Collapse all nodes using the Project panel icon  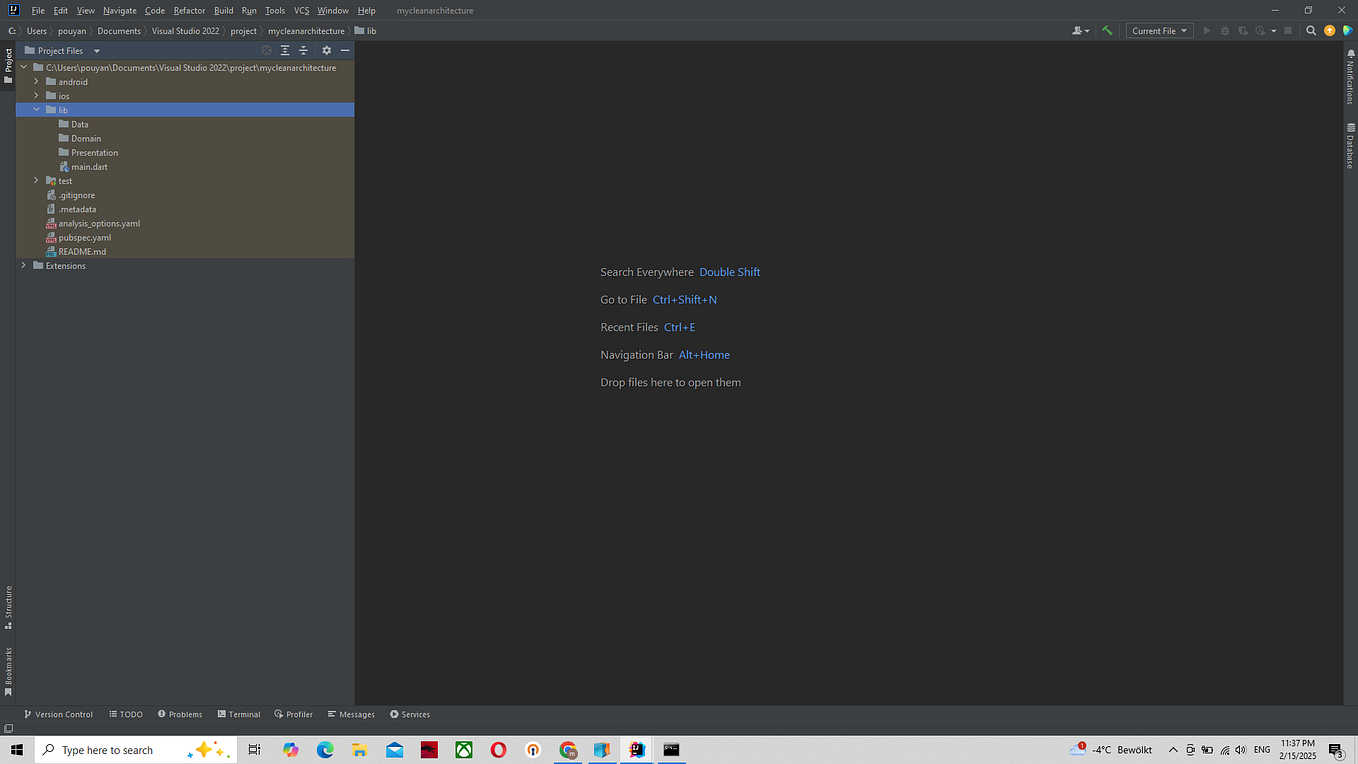tap(303, 50)
